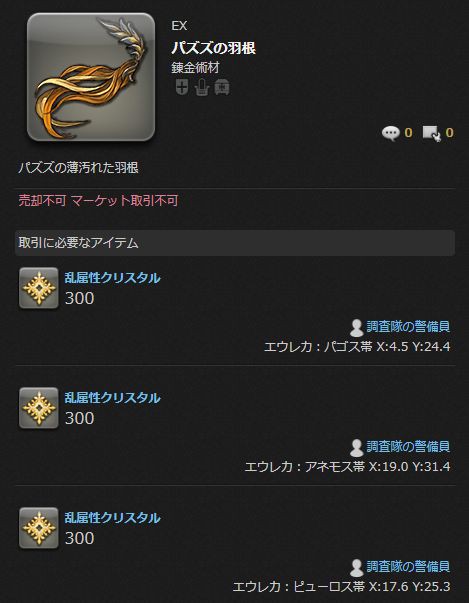Click crystal icon in the ピューロス帯 entry
The width and height of the screenshot is (469, 603).
click(39, 528)
